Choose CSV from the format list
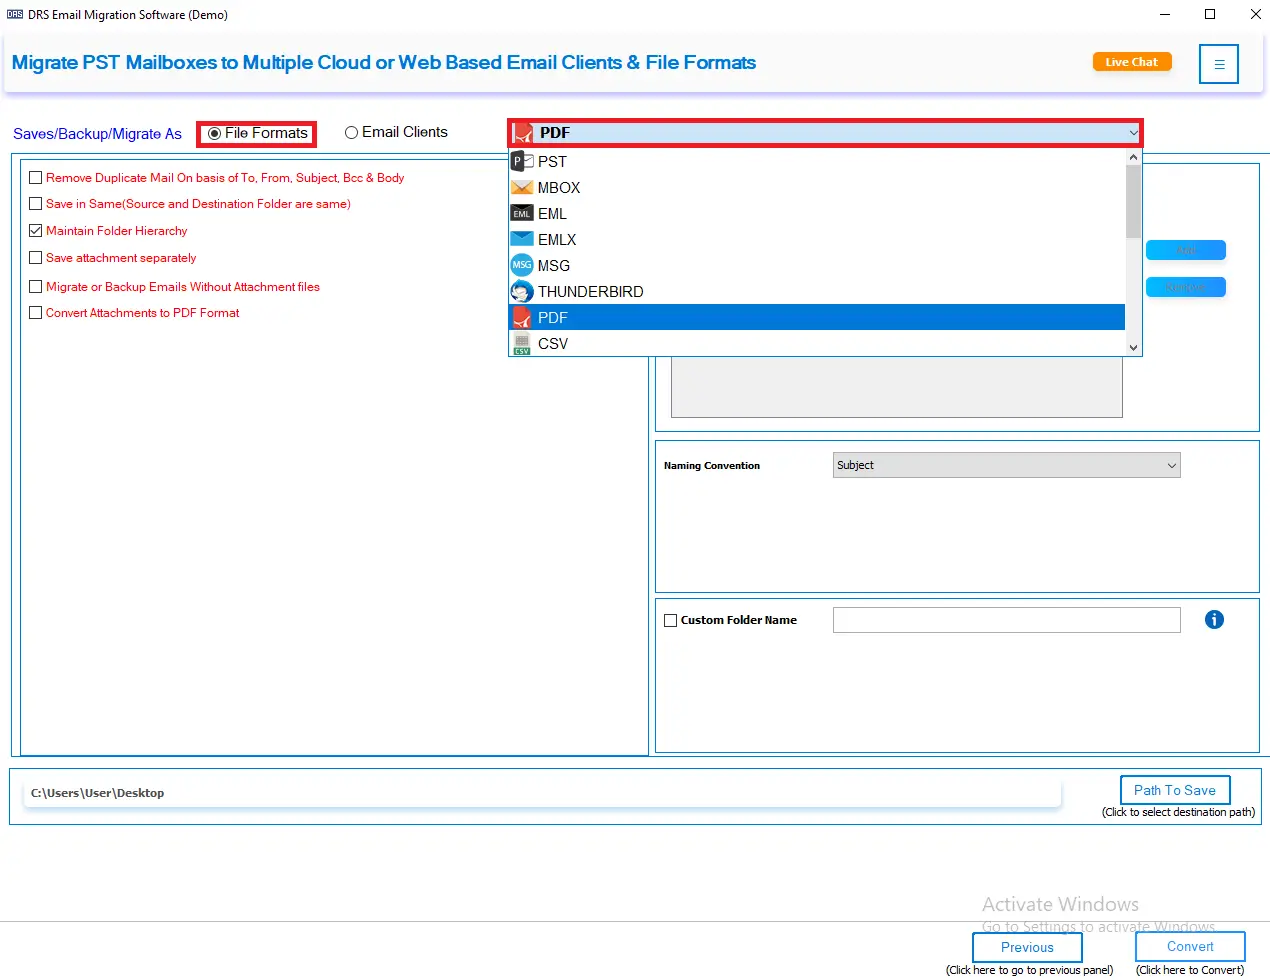 [x=817, y=343]
